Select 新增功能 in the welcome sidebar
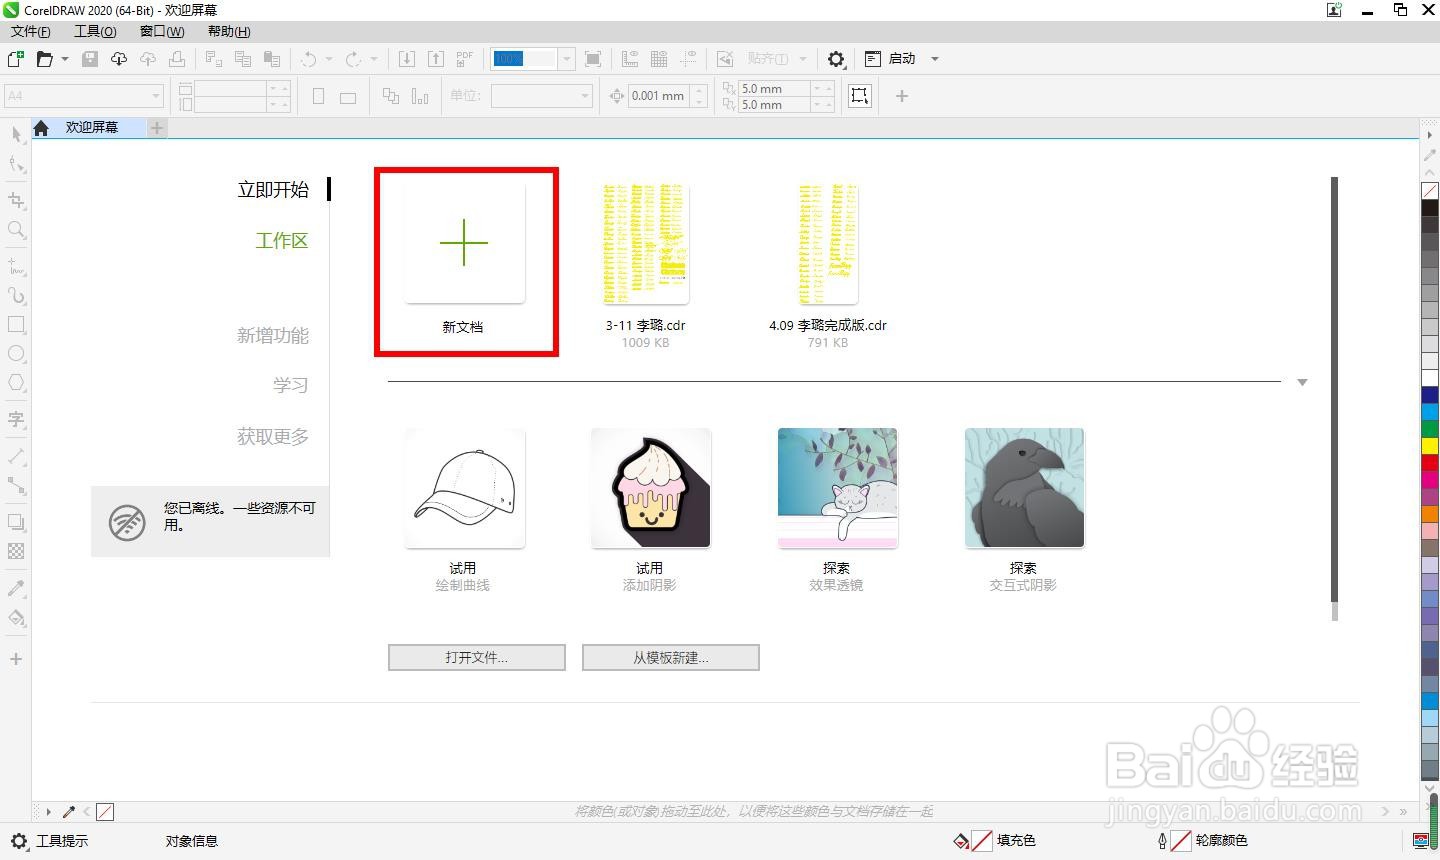Viewport: 1440px width, 860px height. [x=273, y=336]
